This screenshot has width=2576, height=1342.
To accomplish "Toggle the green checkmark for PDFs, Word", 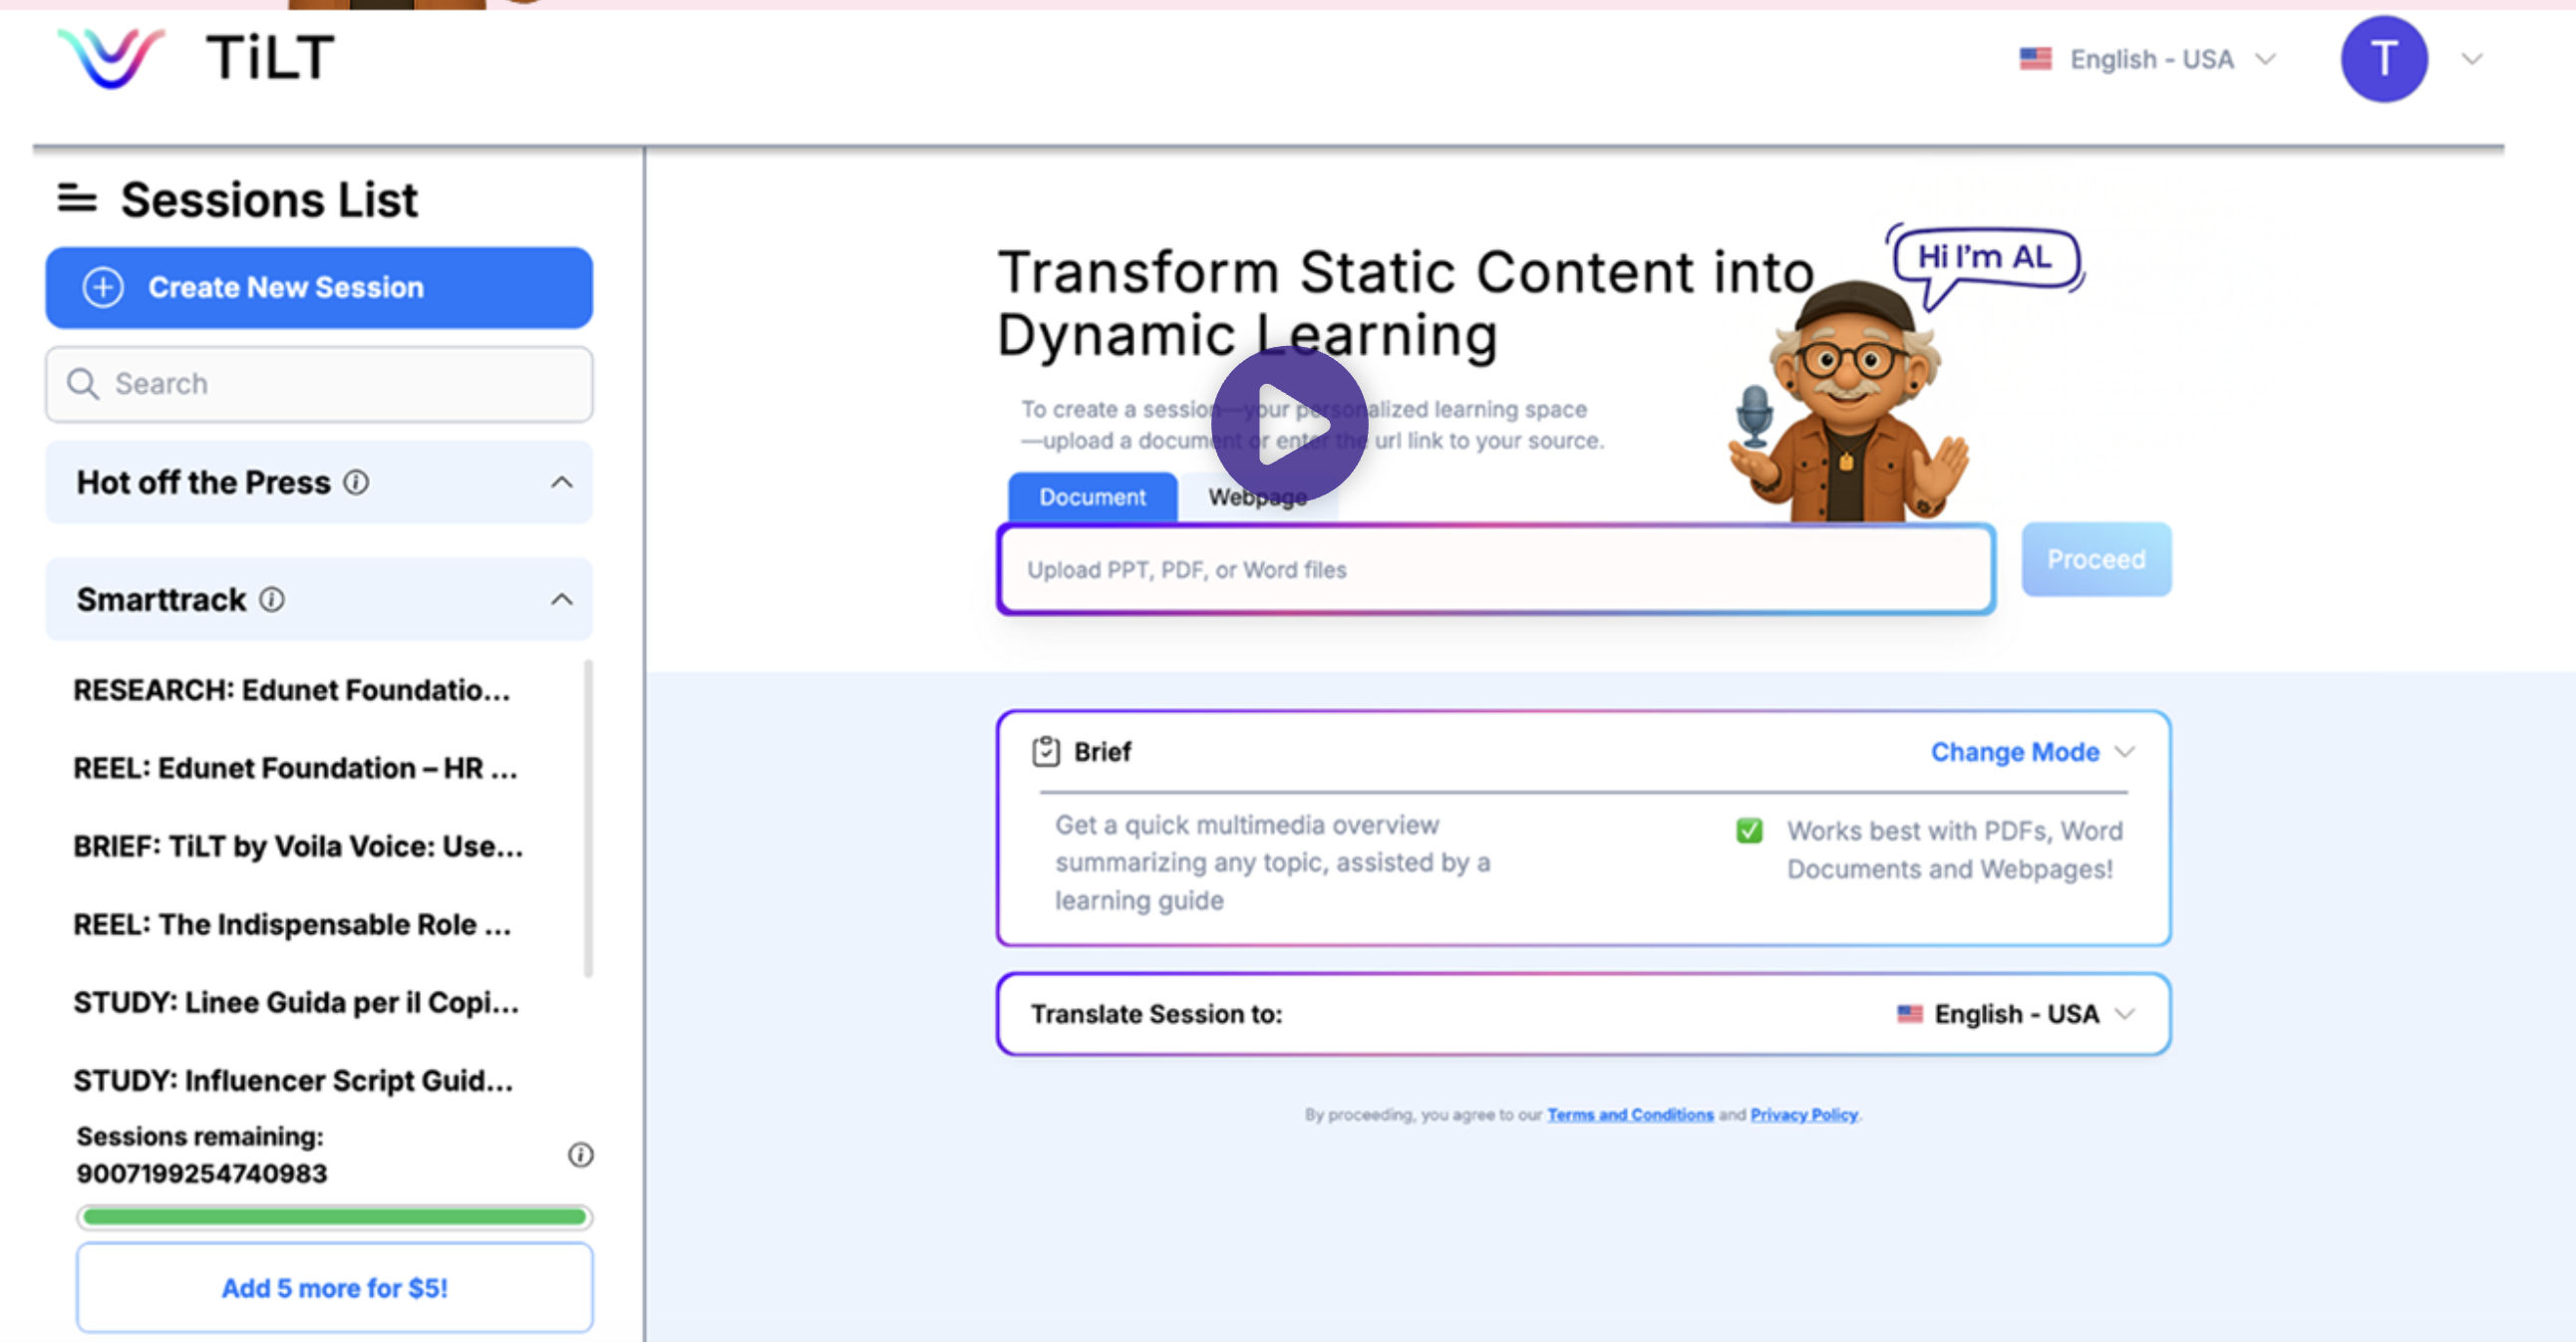I will [1749, 830].
